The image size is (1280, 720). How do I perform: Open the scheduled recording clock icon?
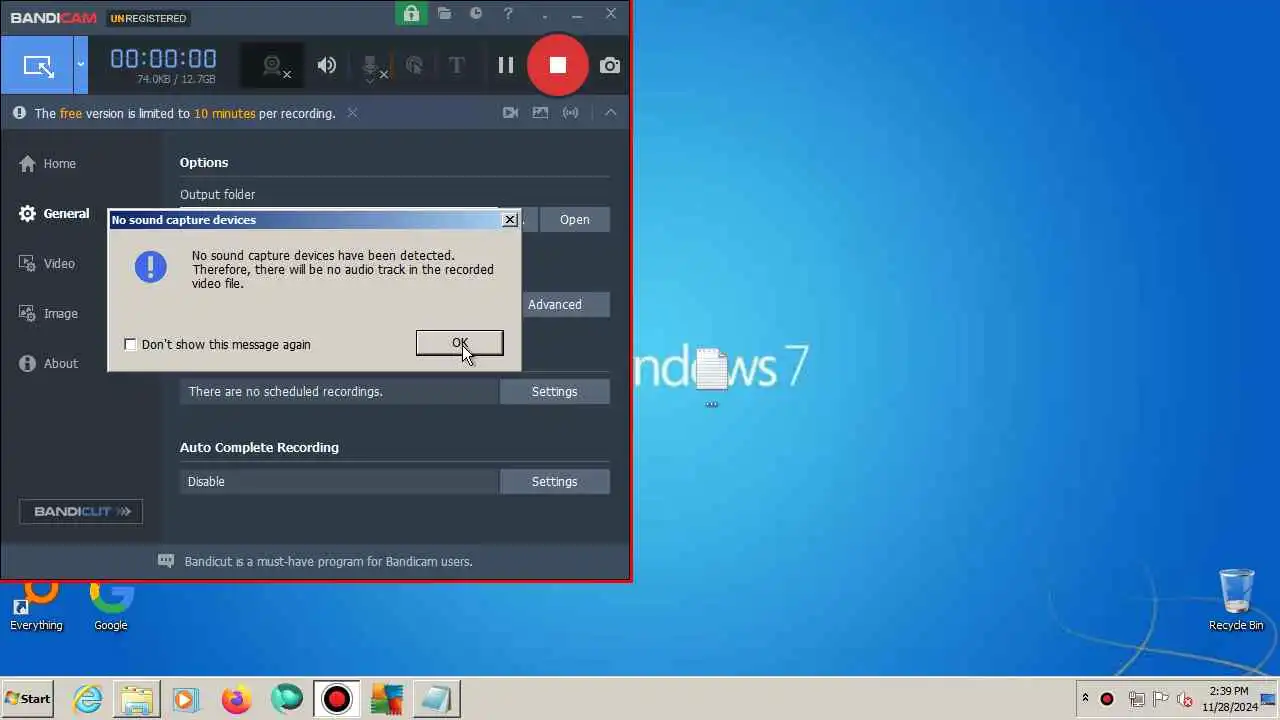click(476, 14)
